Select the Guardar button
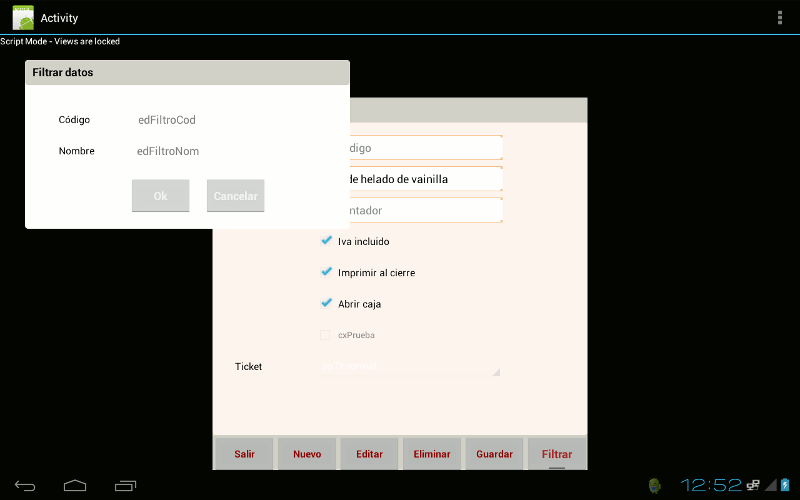 [494, 454]
